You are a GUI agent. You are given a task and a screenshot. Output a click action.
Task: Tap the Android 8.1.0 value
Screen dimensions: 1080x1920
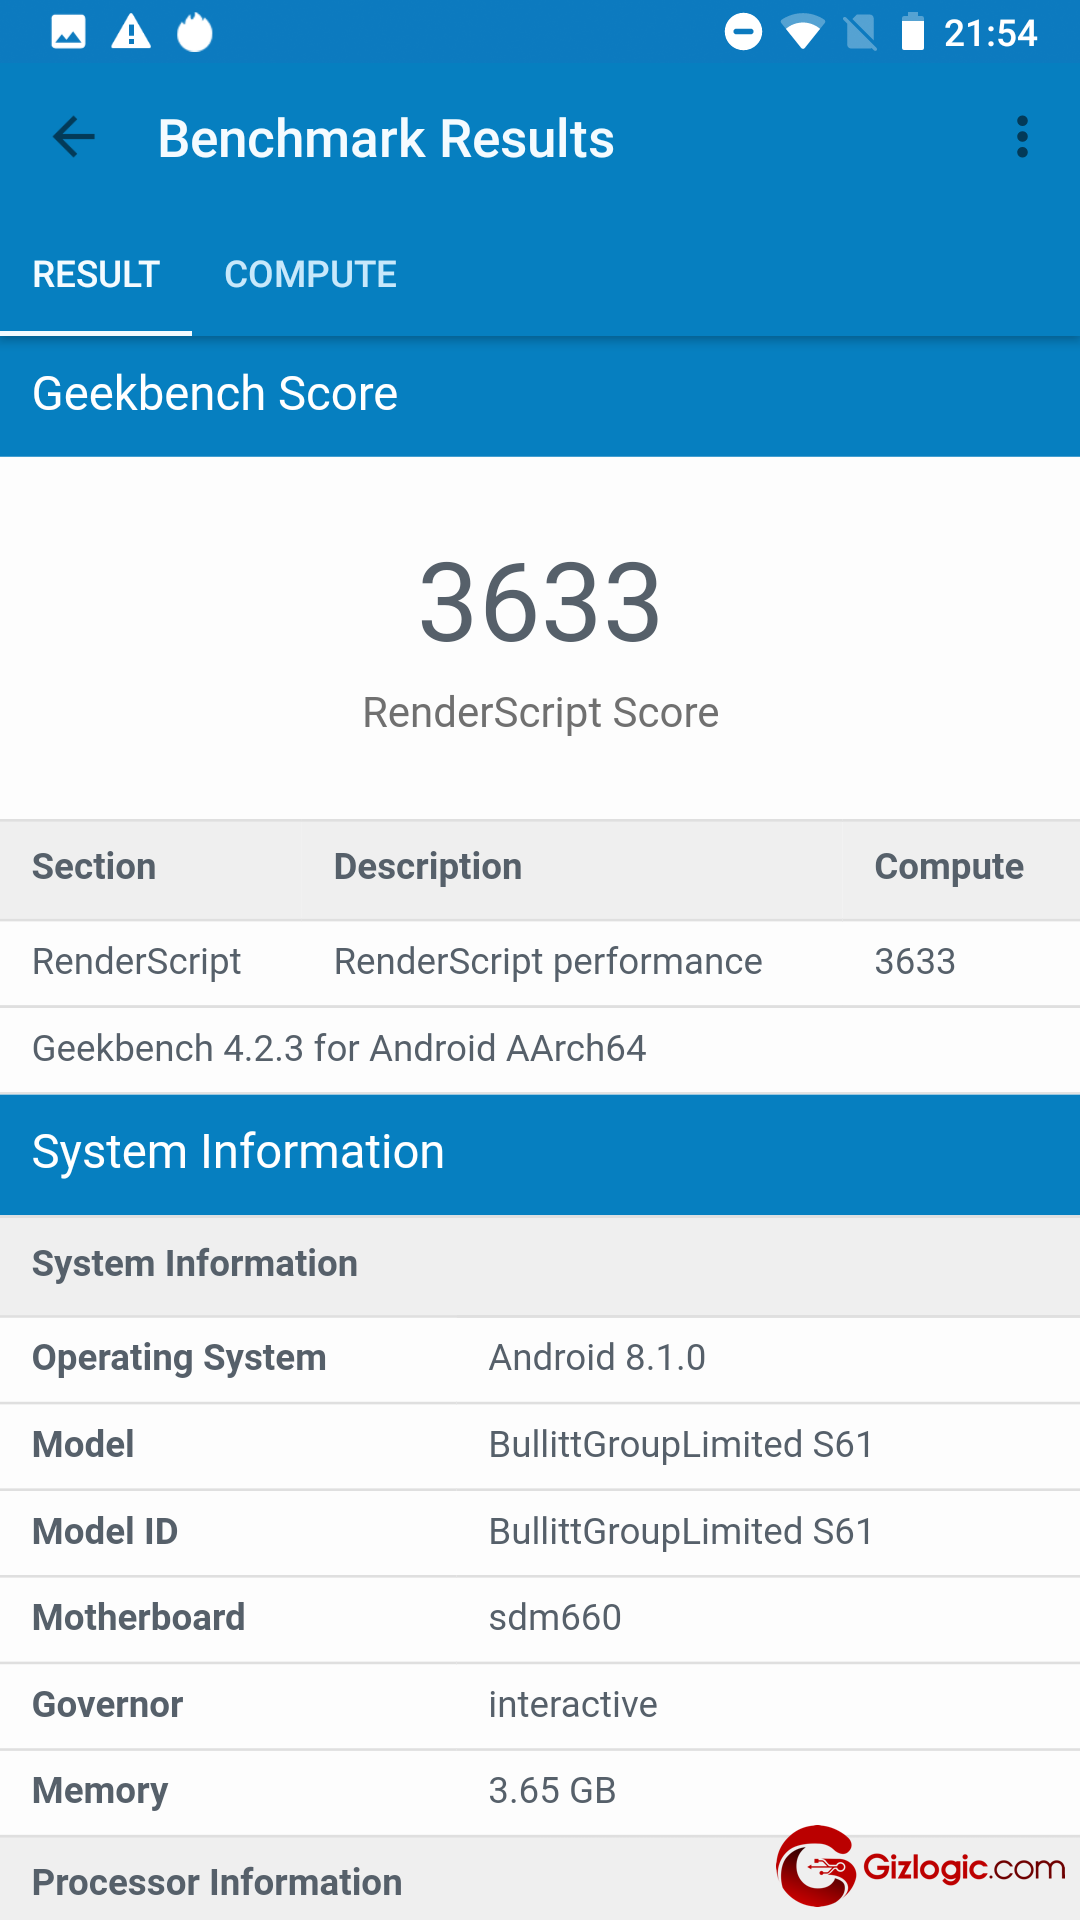pyautogui.click(x=597, y=1358)
